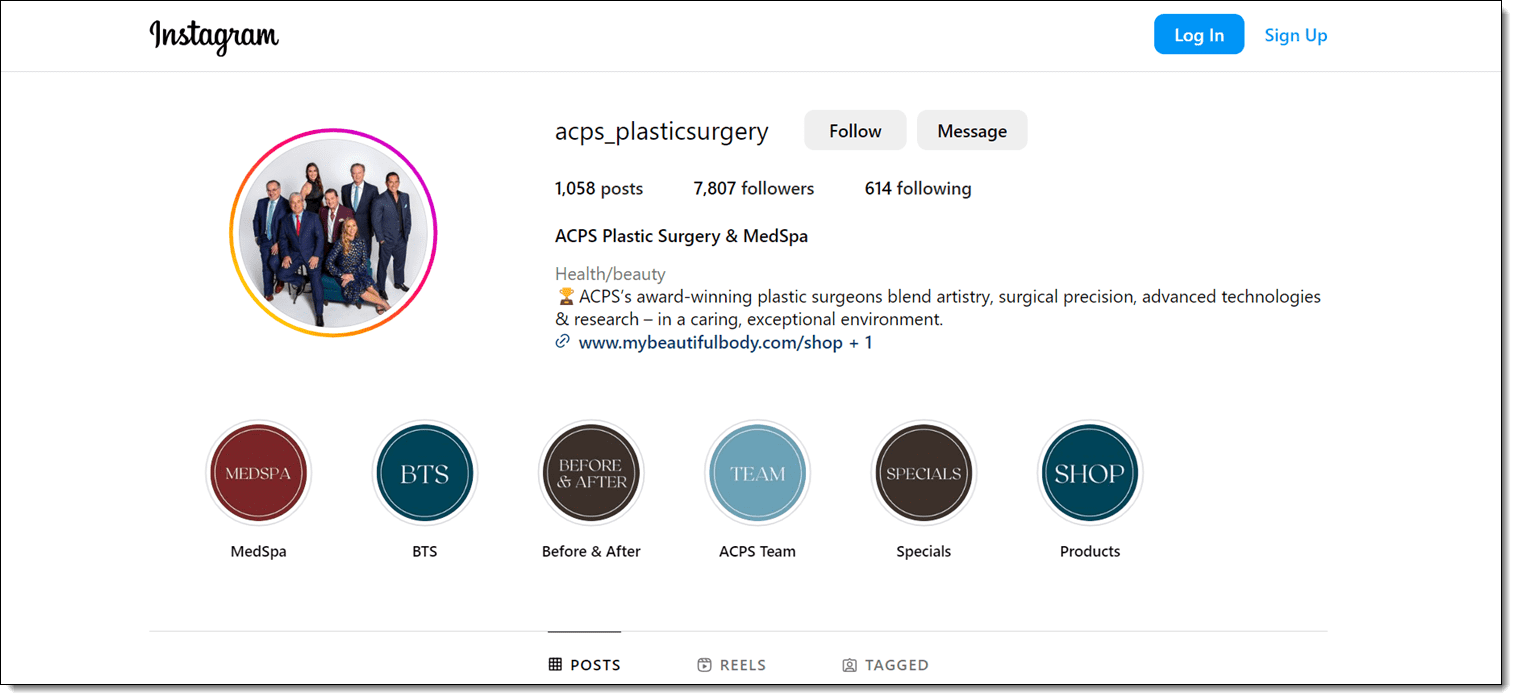Viewport: 1517px width, 700px height.
Task: Open the Instagram wordmark logo
Action: [213, 36]
